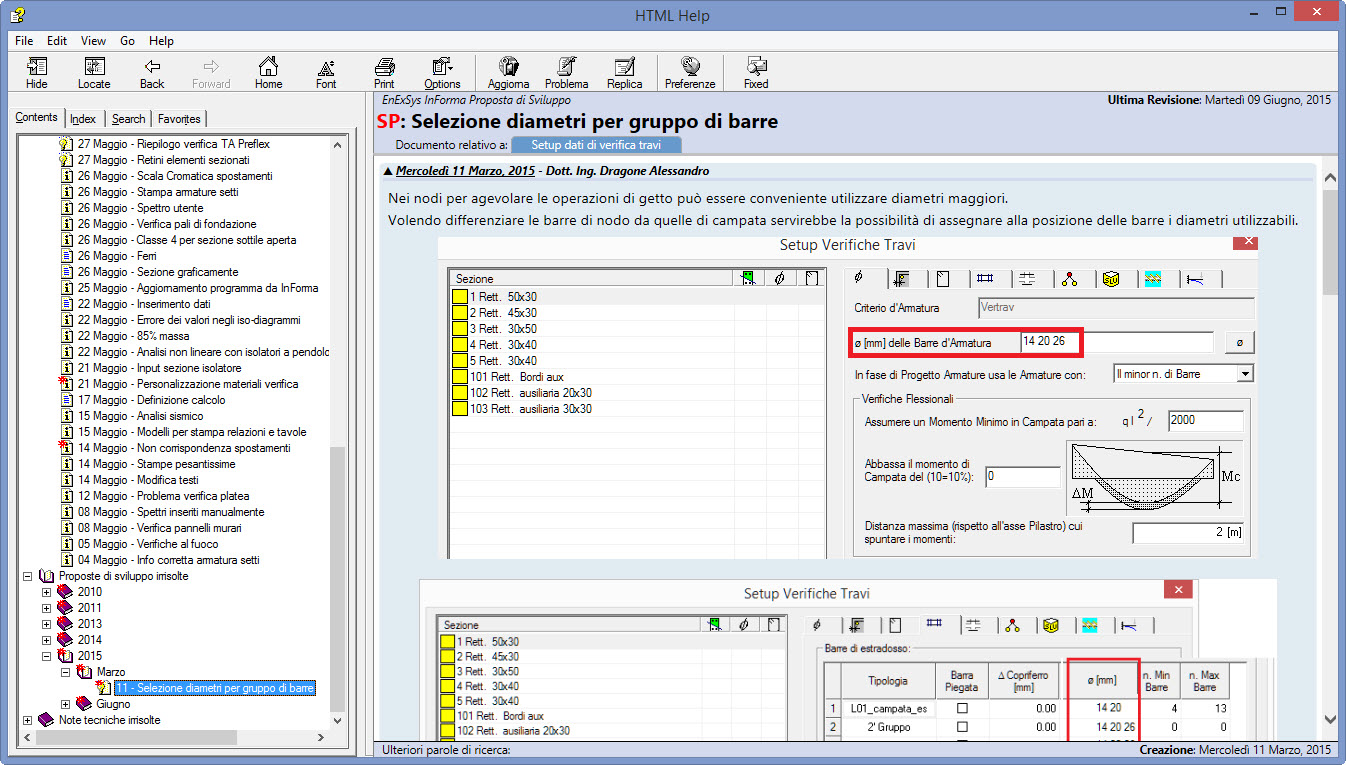Open the Go menu

click(x=127, y=41)
